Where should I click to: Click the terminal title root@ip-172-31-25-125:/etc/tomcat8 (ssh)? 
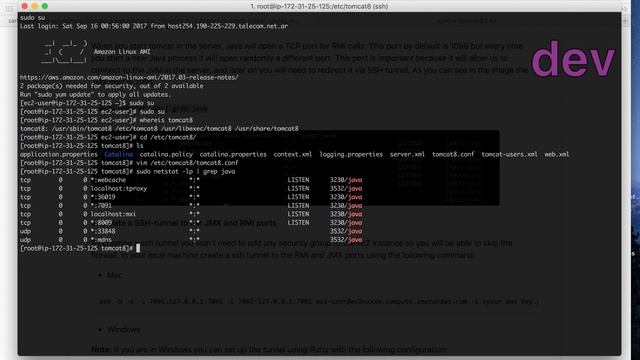[x=319, y=7]
